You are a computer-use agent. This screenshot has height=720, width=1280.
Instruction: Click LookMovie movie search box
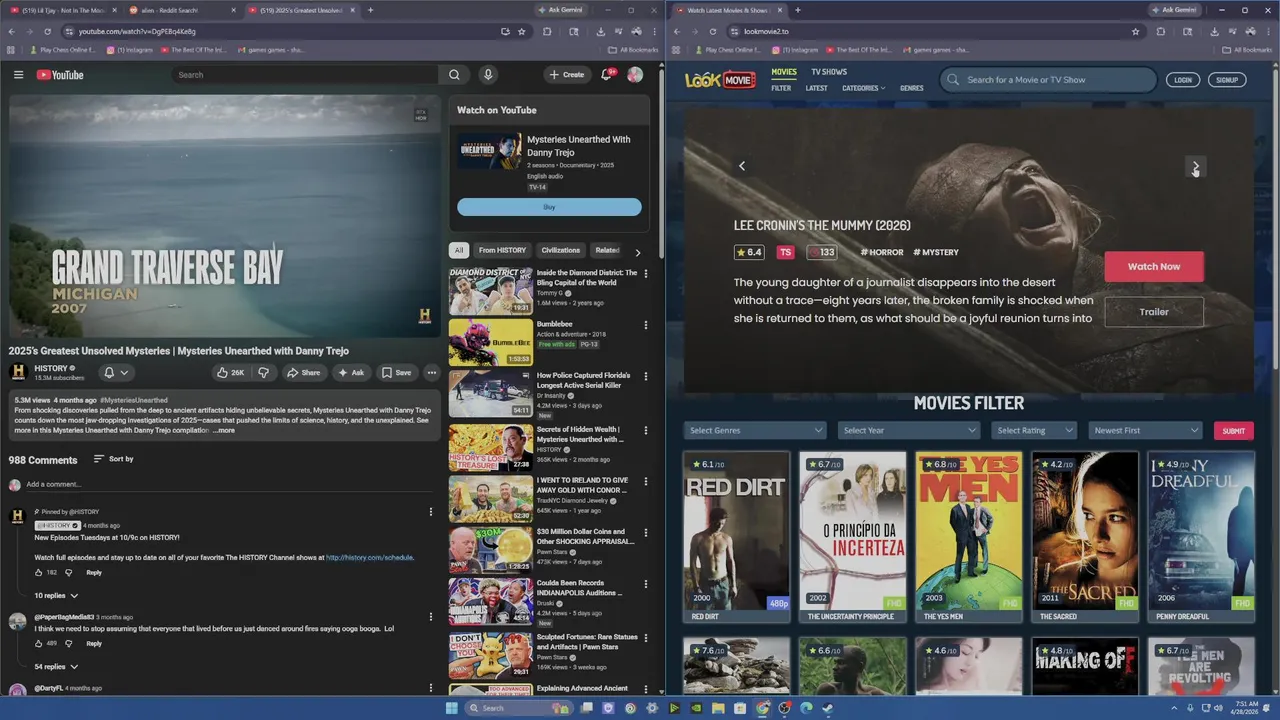[1047, 80]
